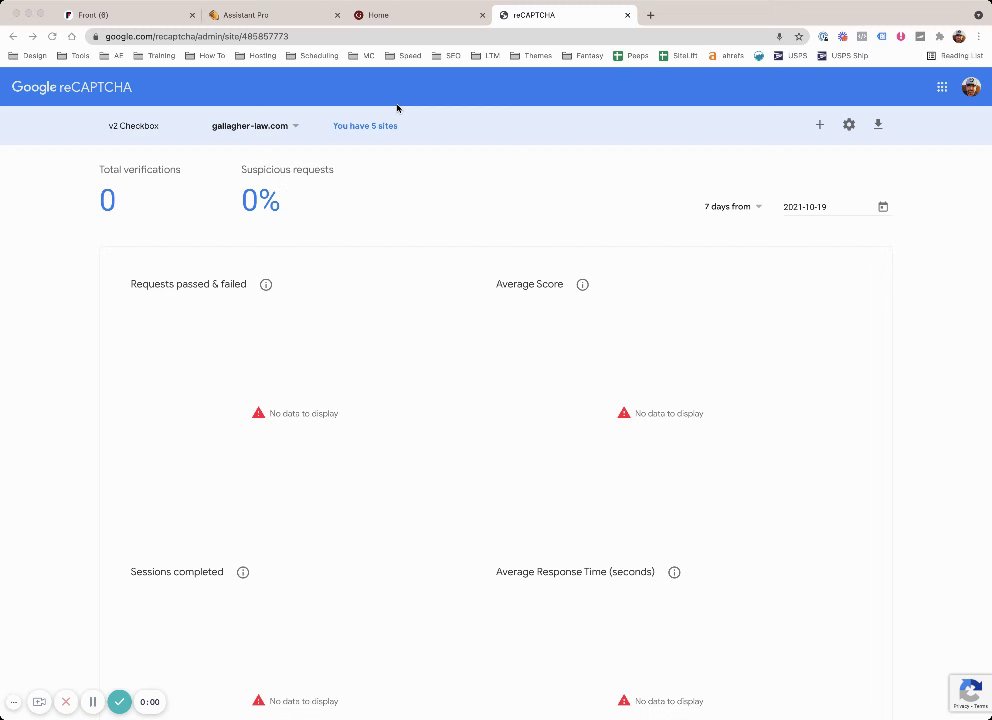
Task: Close the Home tab
Action: pyautogui.click(x=482, y=15)
